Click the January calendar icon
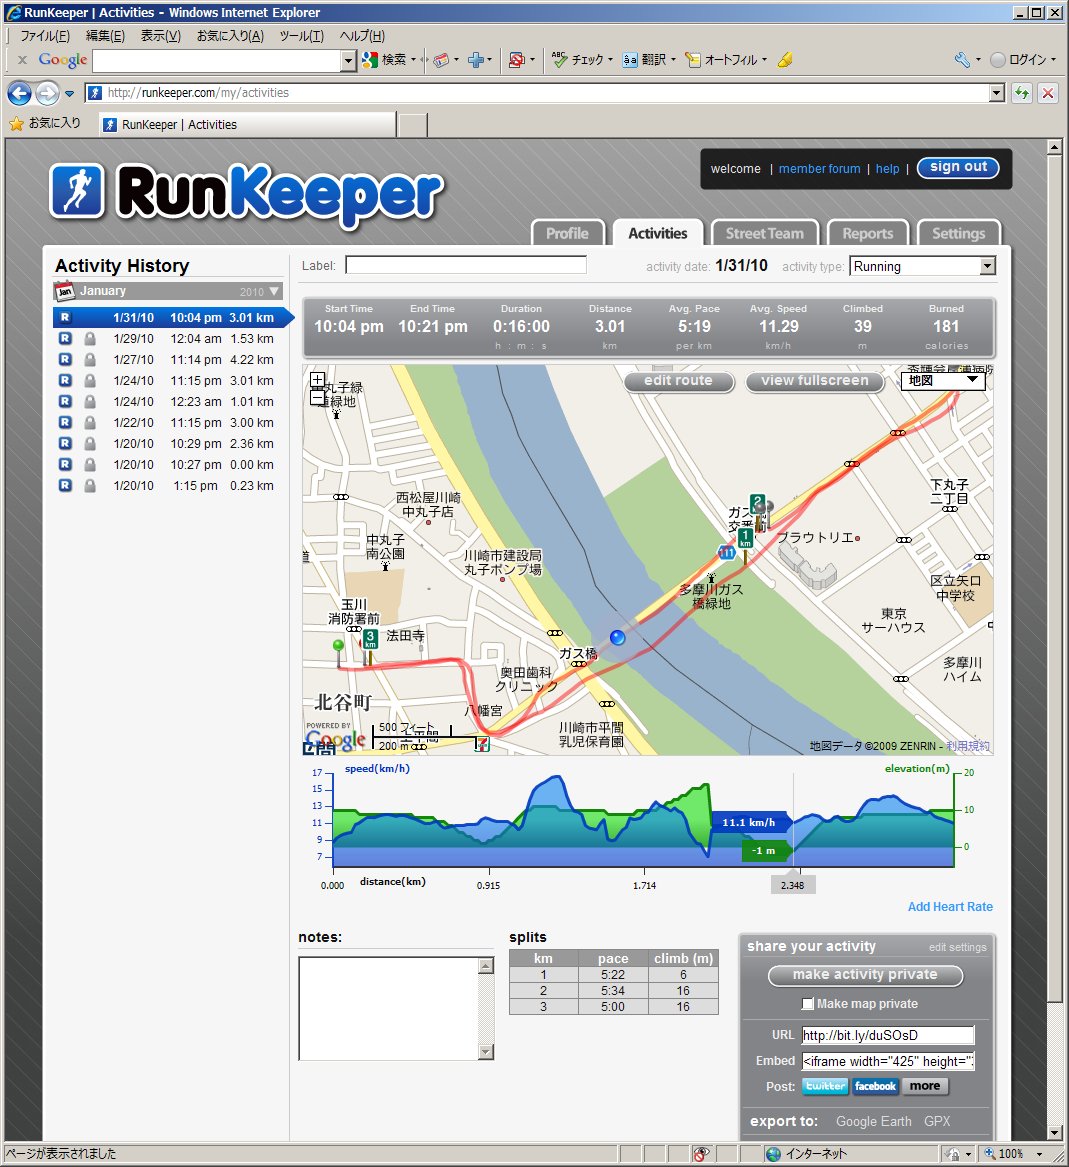1069x1167 pixels. point(65,291)
